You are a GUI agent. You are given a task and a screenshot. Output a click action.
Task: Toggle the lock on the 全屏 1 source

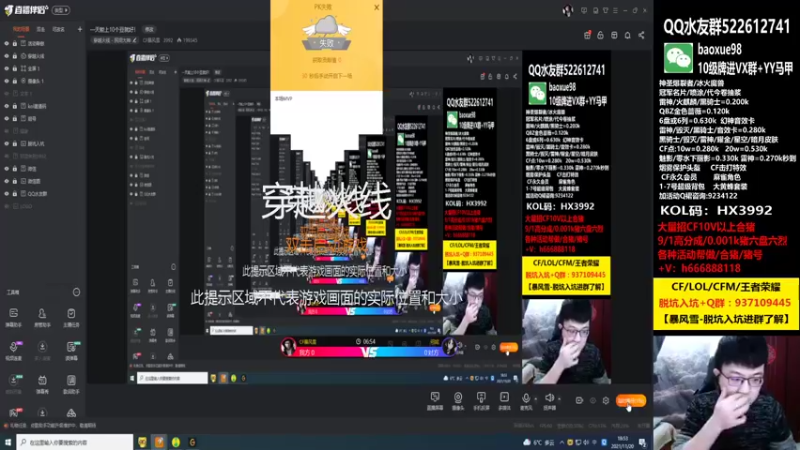pos(15,68)
